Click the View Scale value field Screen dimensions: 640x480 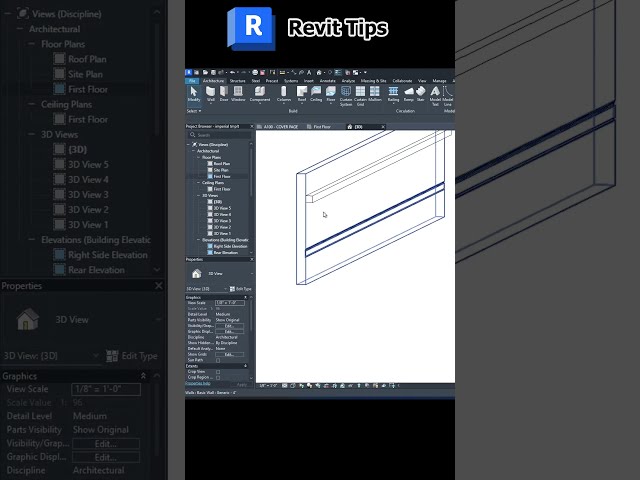click(x=230, y=303)
